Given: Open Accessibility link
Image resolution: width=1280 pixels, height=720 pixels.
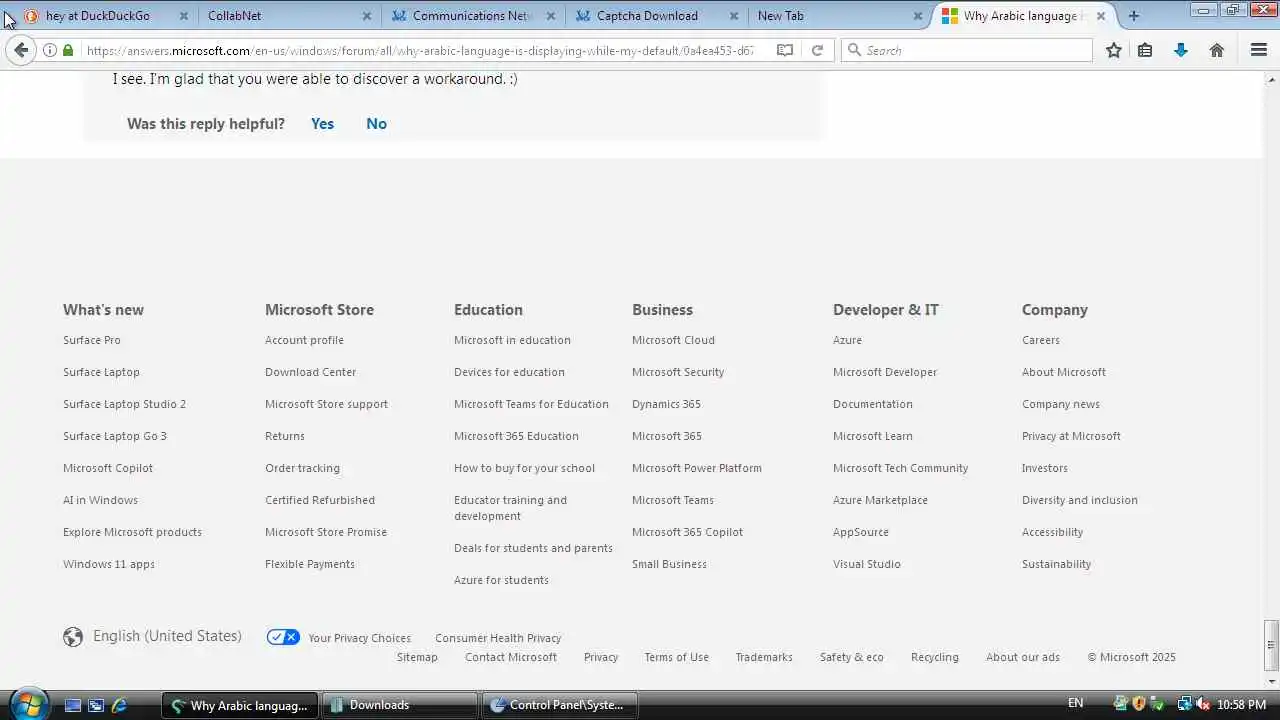Looking at the screenshot, I should tap(1052, 532).
